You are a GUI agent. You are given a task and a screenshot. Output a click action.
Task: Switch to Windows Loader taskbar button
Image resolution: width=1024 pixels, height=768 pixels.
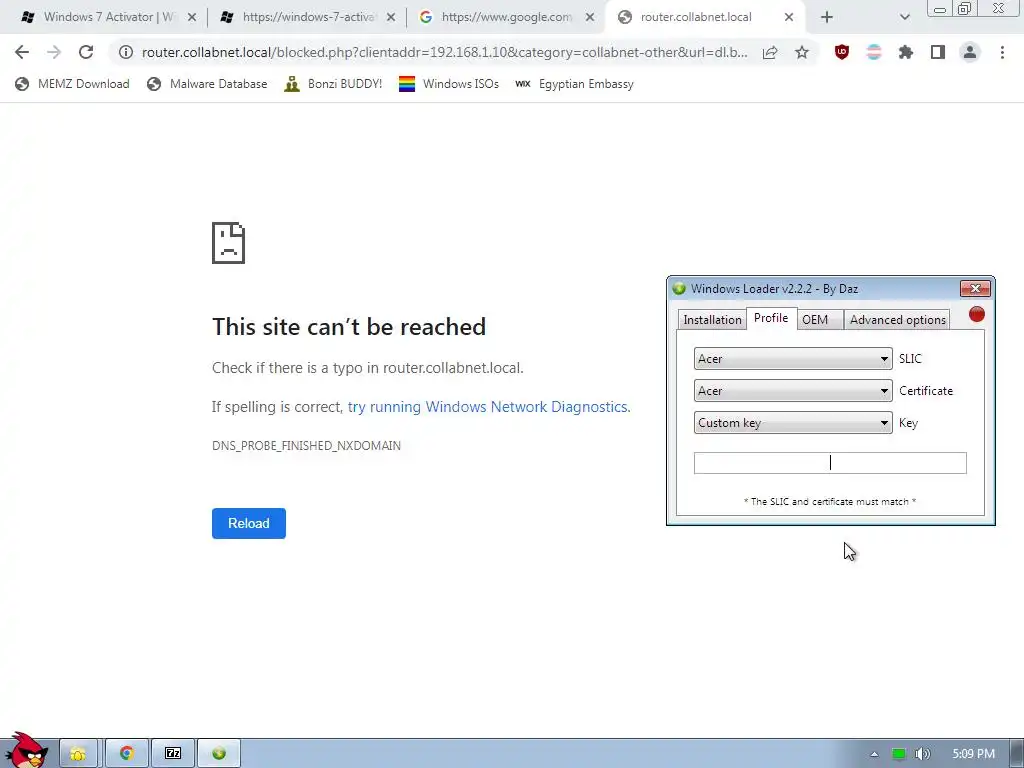tap(219, 754)
